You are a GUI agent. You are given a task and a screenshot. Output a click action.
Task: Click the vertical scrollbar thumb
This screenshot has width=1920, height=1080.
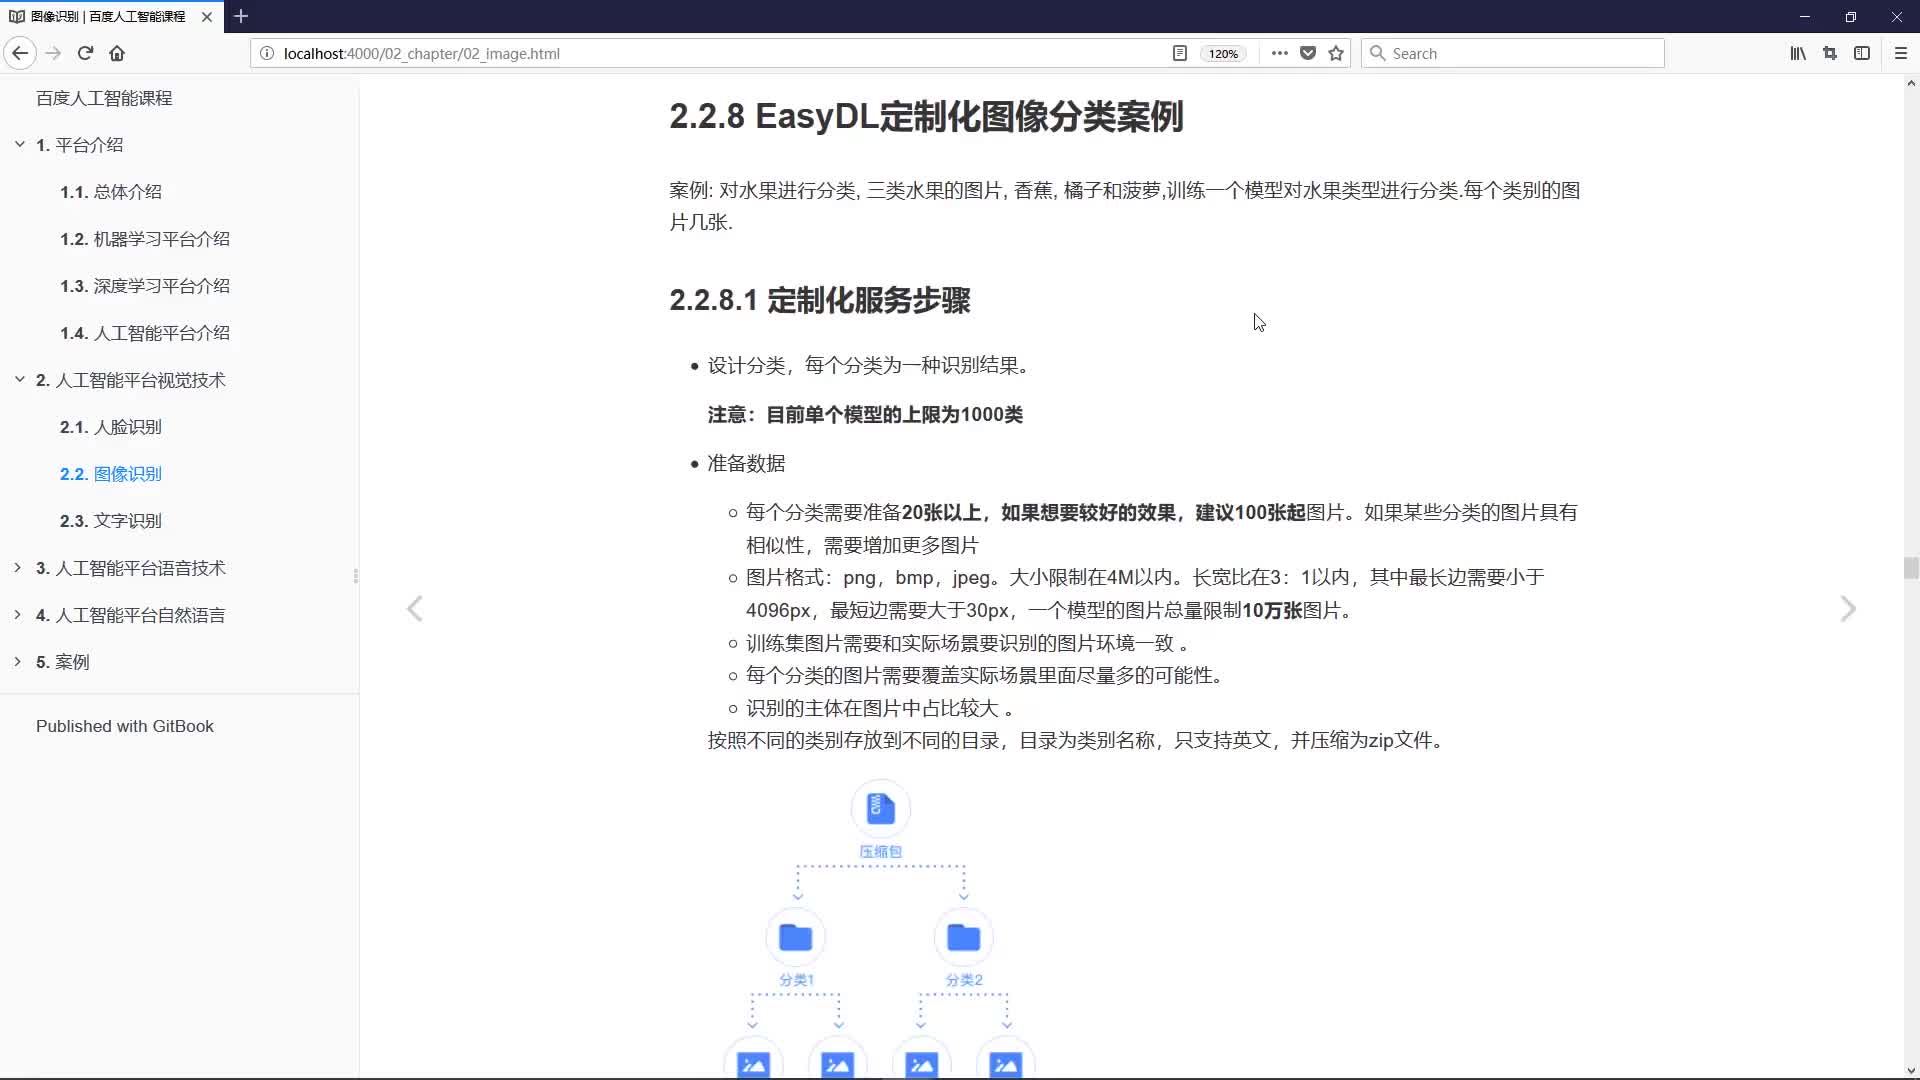click(1911, 568)
